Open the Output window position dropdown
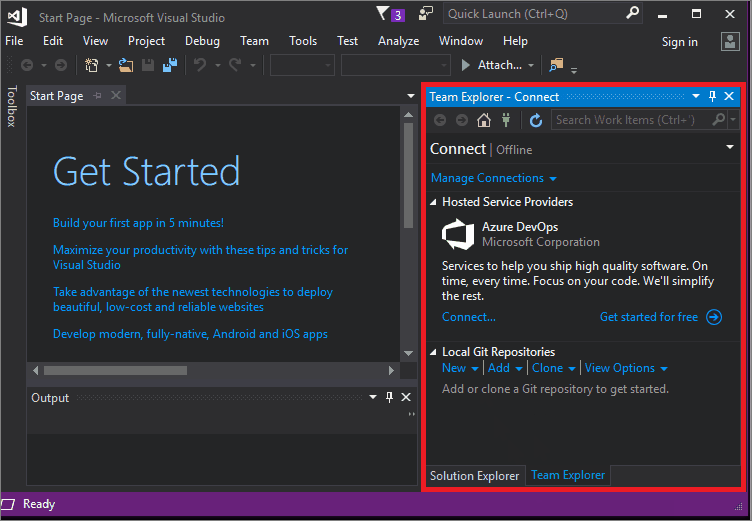Viewport: 752px width, 521px height. click(x=373, y=397)
